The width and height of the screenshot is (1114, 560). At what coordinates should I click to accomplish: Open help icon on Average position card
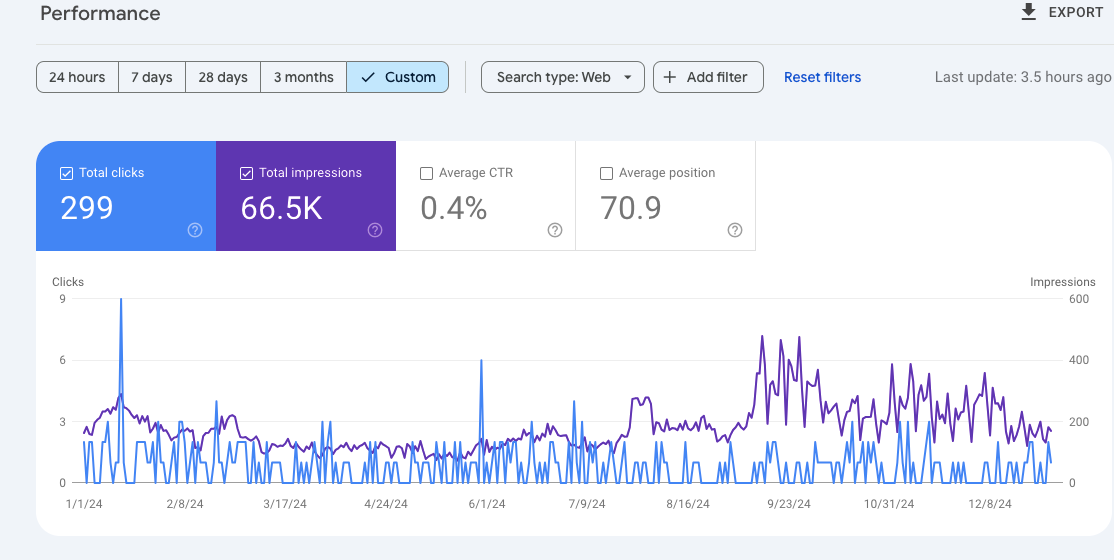pos(735,230)
